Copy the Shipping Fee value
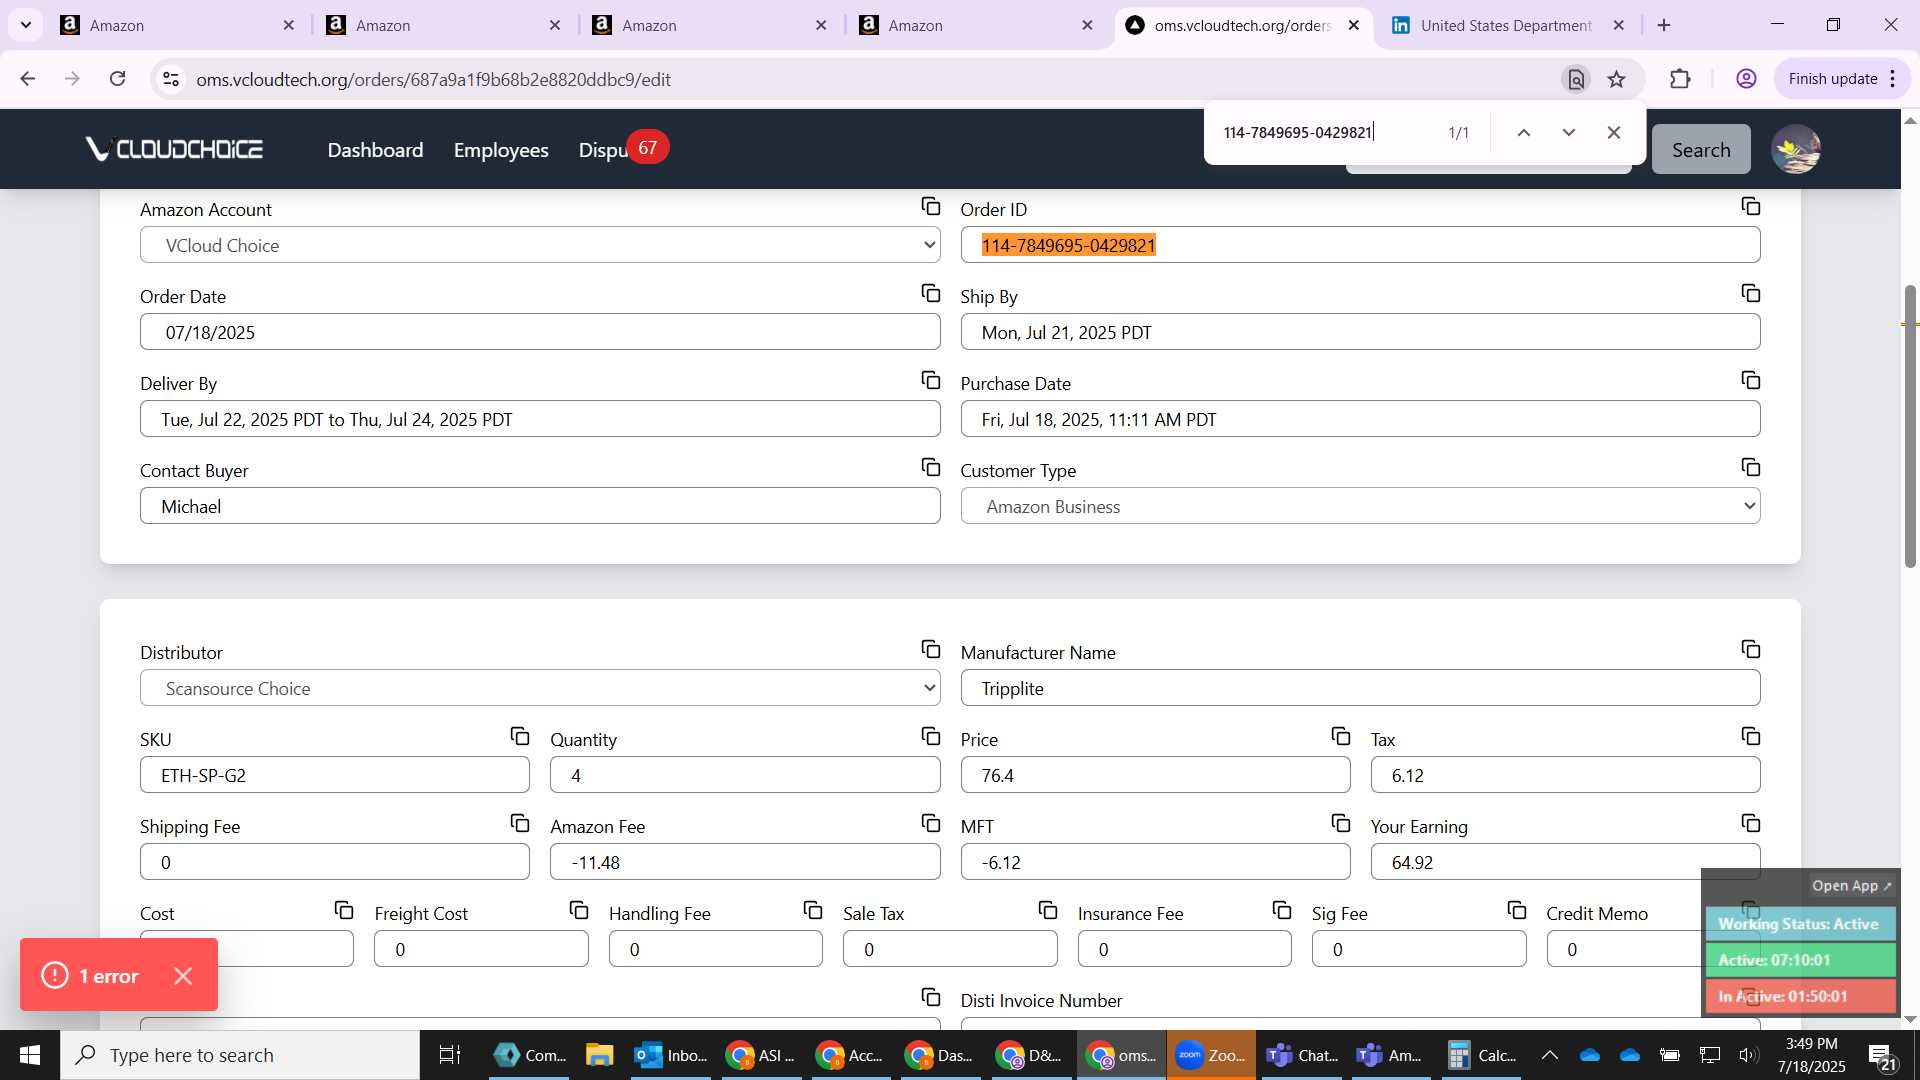The image size is (1920, 1080). [519, 823]
